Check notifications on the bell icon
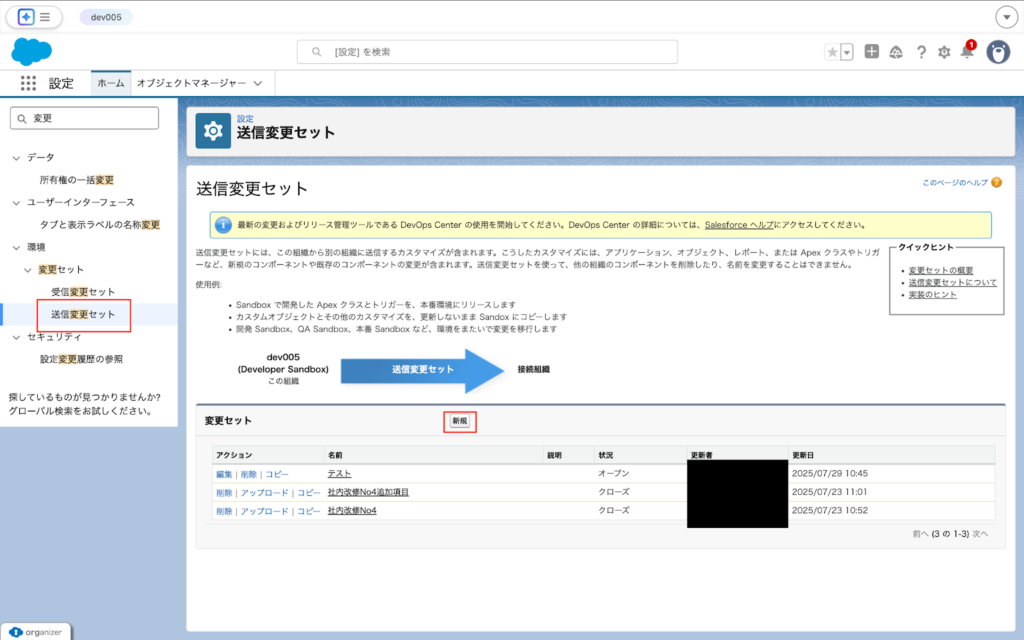 tap(965, 53)
